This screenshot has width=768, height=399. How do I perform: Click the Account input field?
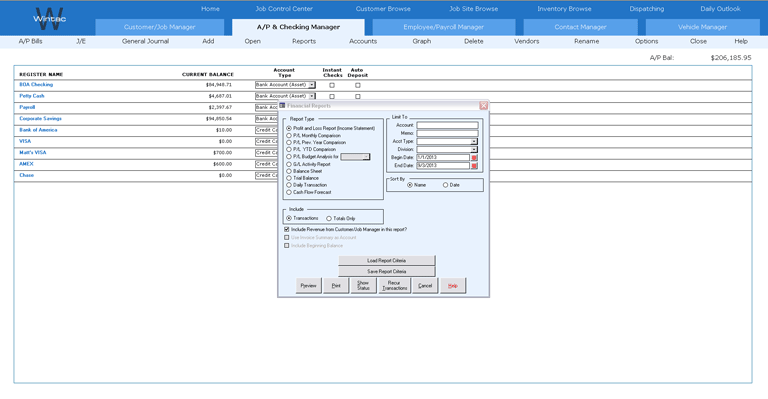click(x=447, y=125)
